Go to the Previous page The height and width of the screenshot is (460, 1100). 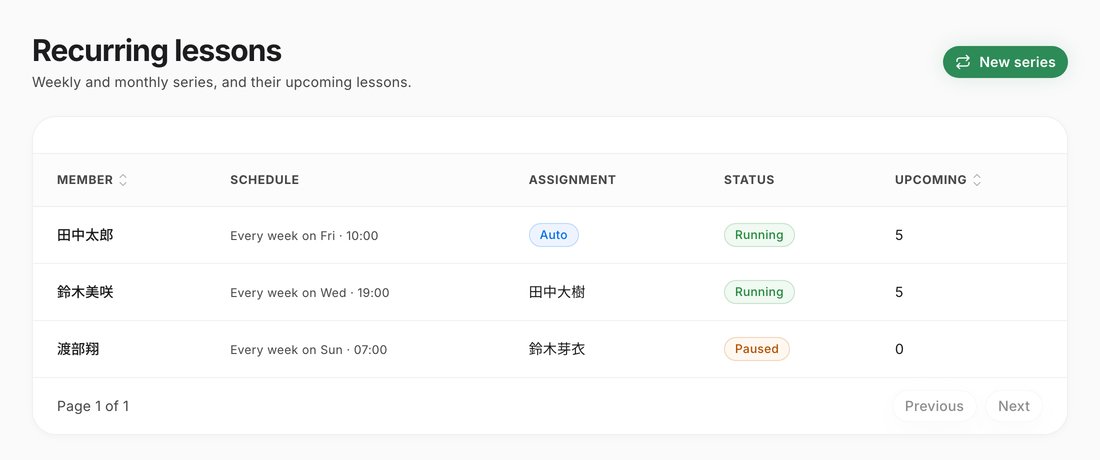934,406
